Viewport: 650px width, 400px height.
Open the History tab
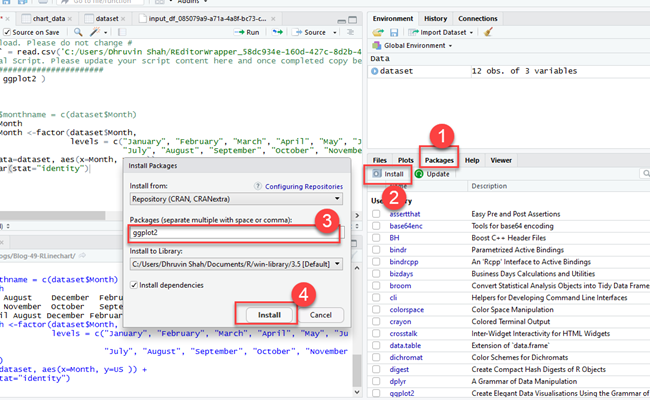click(435, 18)
